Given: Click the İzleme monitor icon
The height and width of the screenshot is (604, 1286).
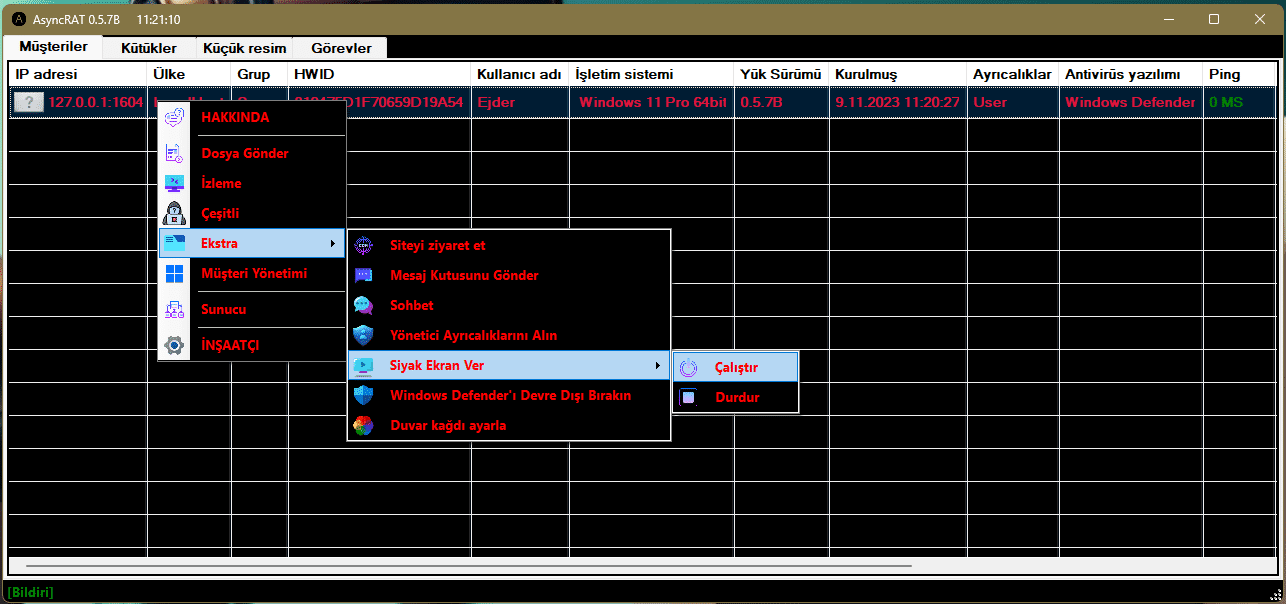Looking at the screenshot, I should (x=174, y=183).
